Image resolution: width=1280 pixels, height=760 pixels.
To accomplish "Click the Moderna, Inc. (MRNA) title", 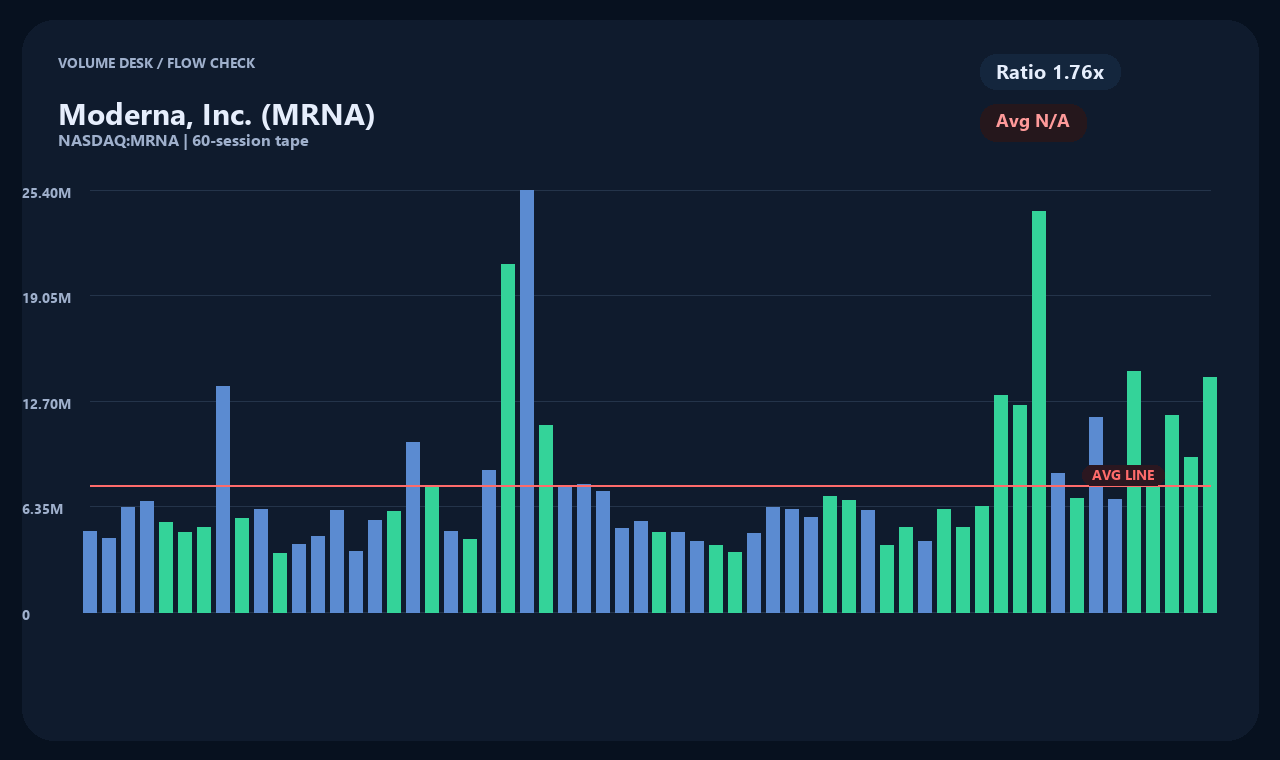I will coord(216,115).
